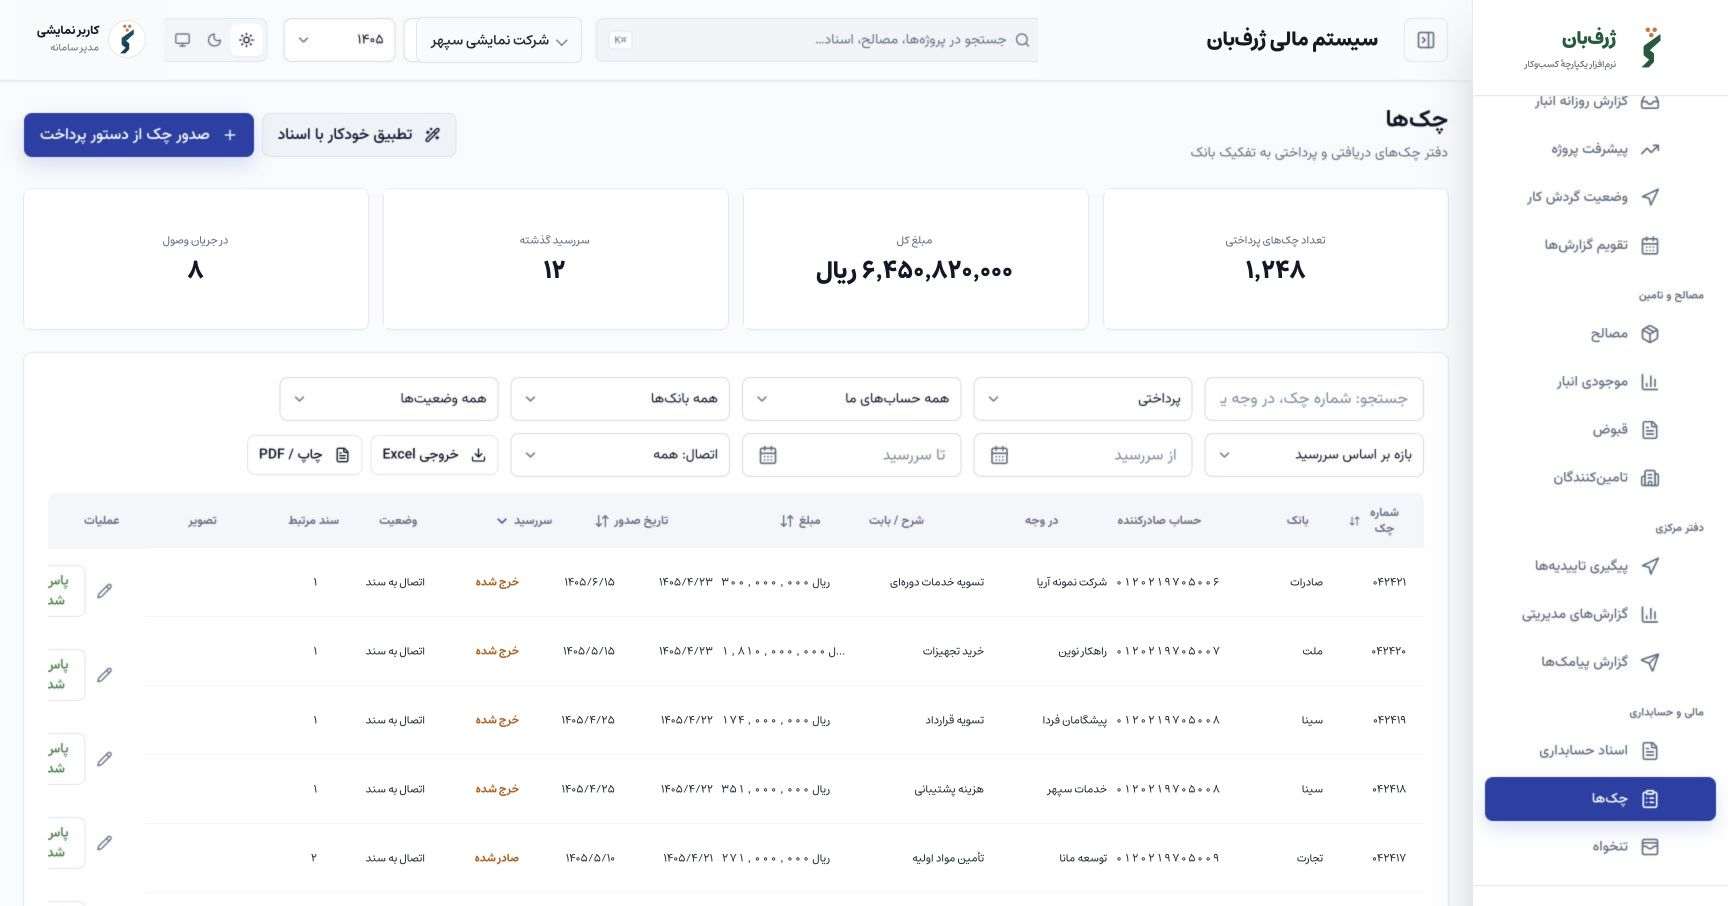
Task: Open the fiscal year ۱۴۰۵ dropdown
Action: (340, 40)
